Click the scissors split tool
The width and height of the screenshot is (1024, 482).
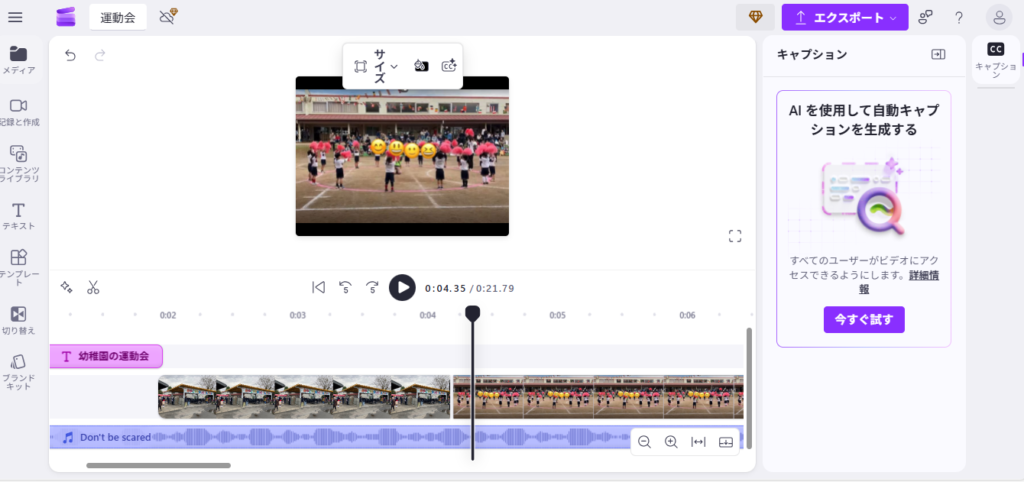click(93, 287)
